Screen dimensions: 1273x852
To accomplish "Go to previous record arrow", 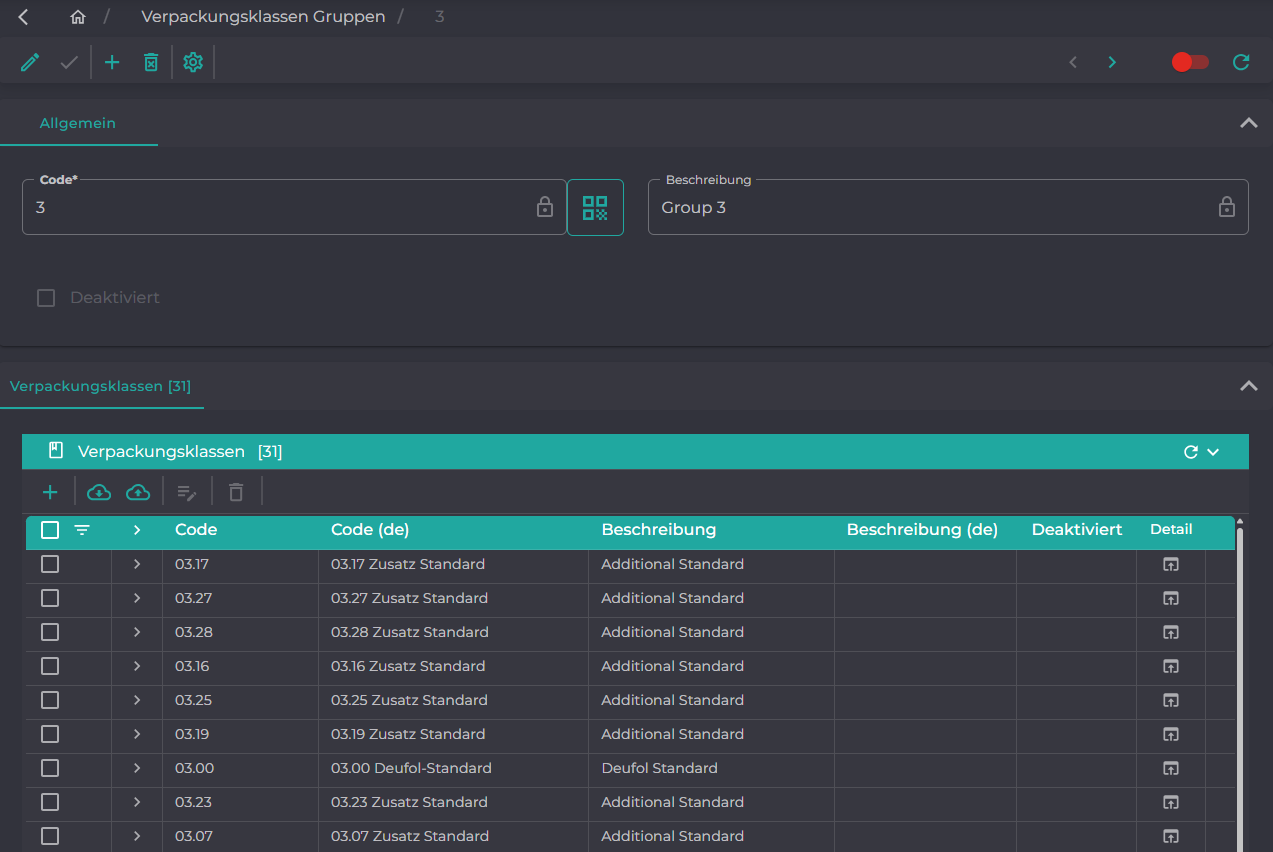I will coord(1073,62).
